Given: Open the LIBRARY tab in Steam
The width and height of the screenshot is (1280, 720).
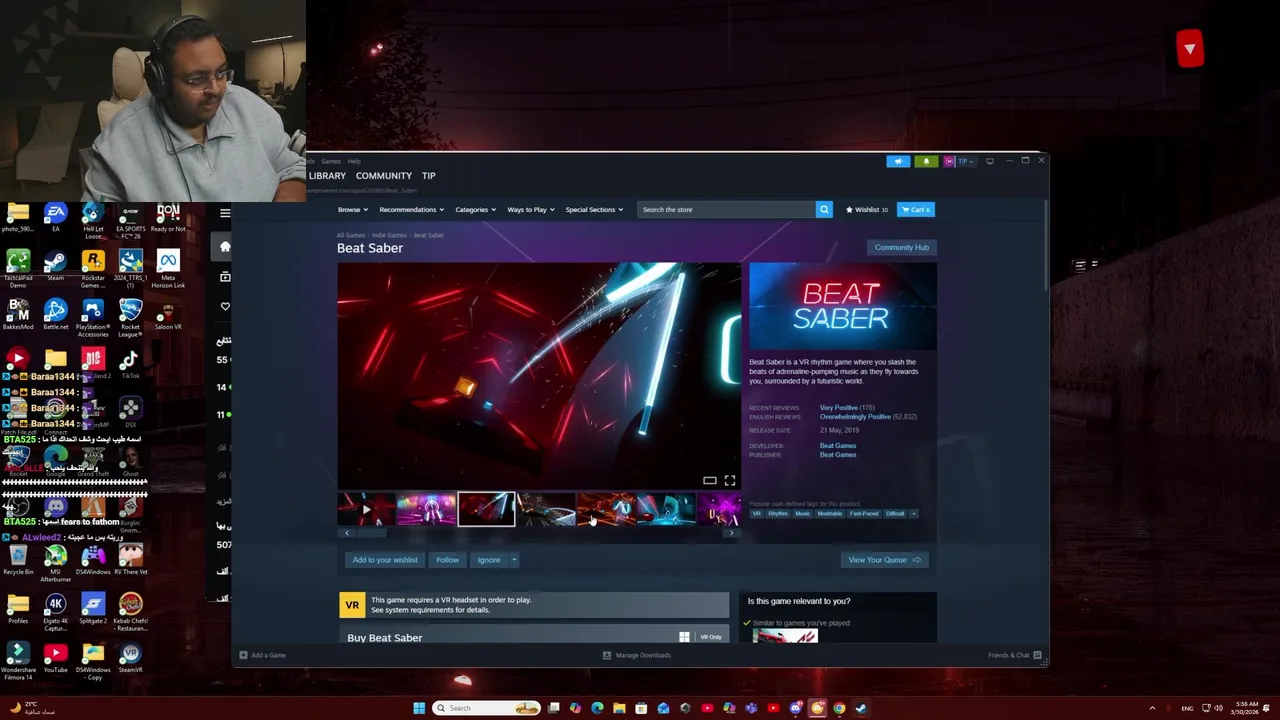Looking at the screenshot, I should (327, 176).
